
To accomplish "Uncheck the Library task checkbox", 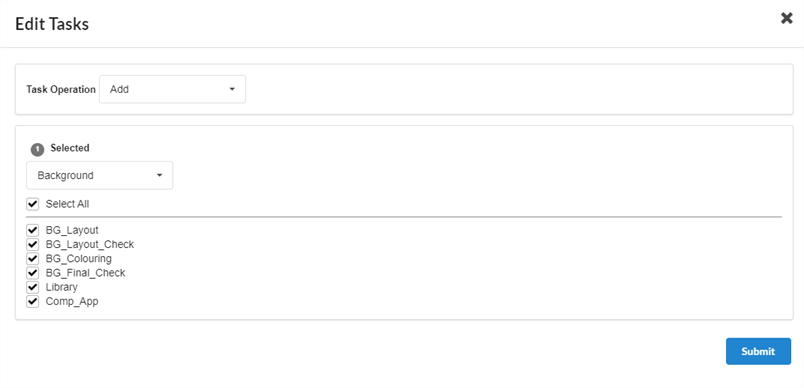I will [33, 287].
